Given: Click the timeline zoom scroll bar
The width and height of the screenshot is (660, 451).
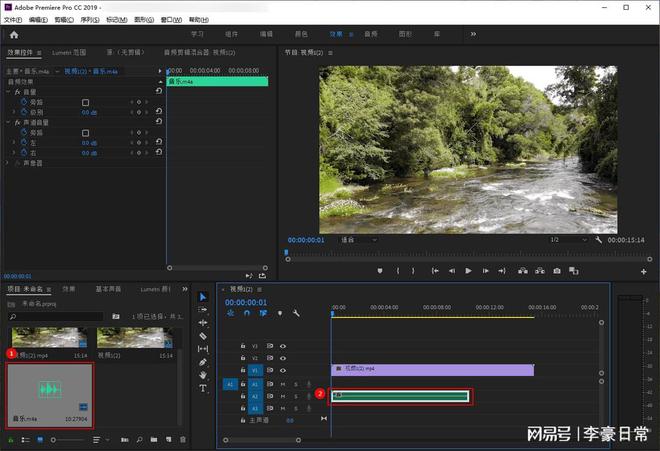Looking at the screenshot, I should (x=262, y=440).
